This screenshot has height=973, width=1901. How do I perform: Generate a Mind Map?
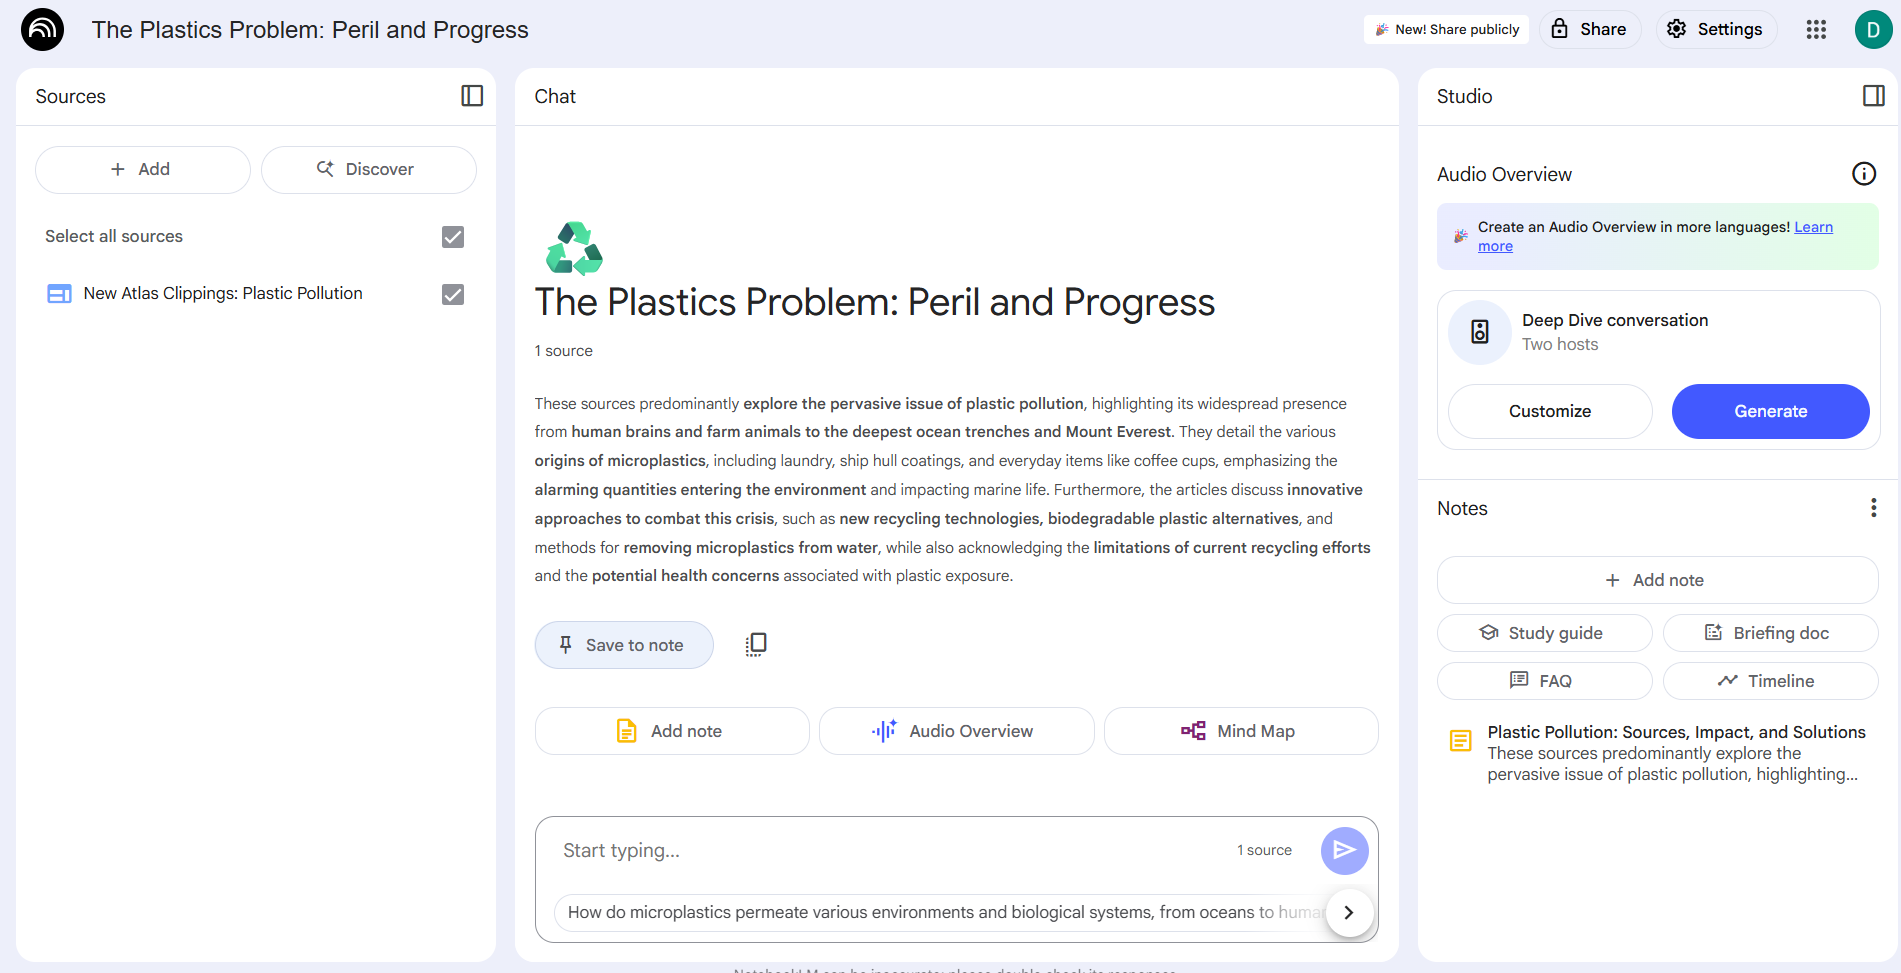[x=1240, y=731]
